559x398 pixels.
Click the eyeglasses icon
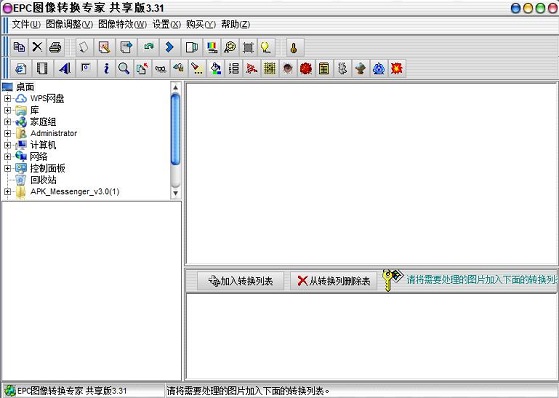click(x=160, y=68)
